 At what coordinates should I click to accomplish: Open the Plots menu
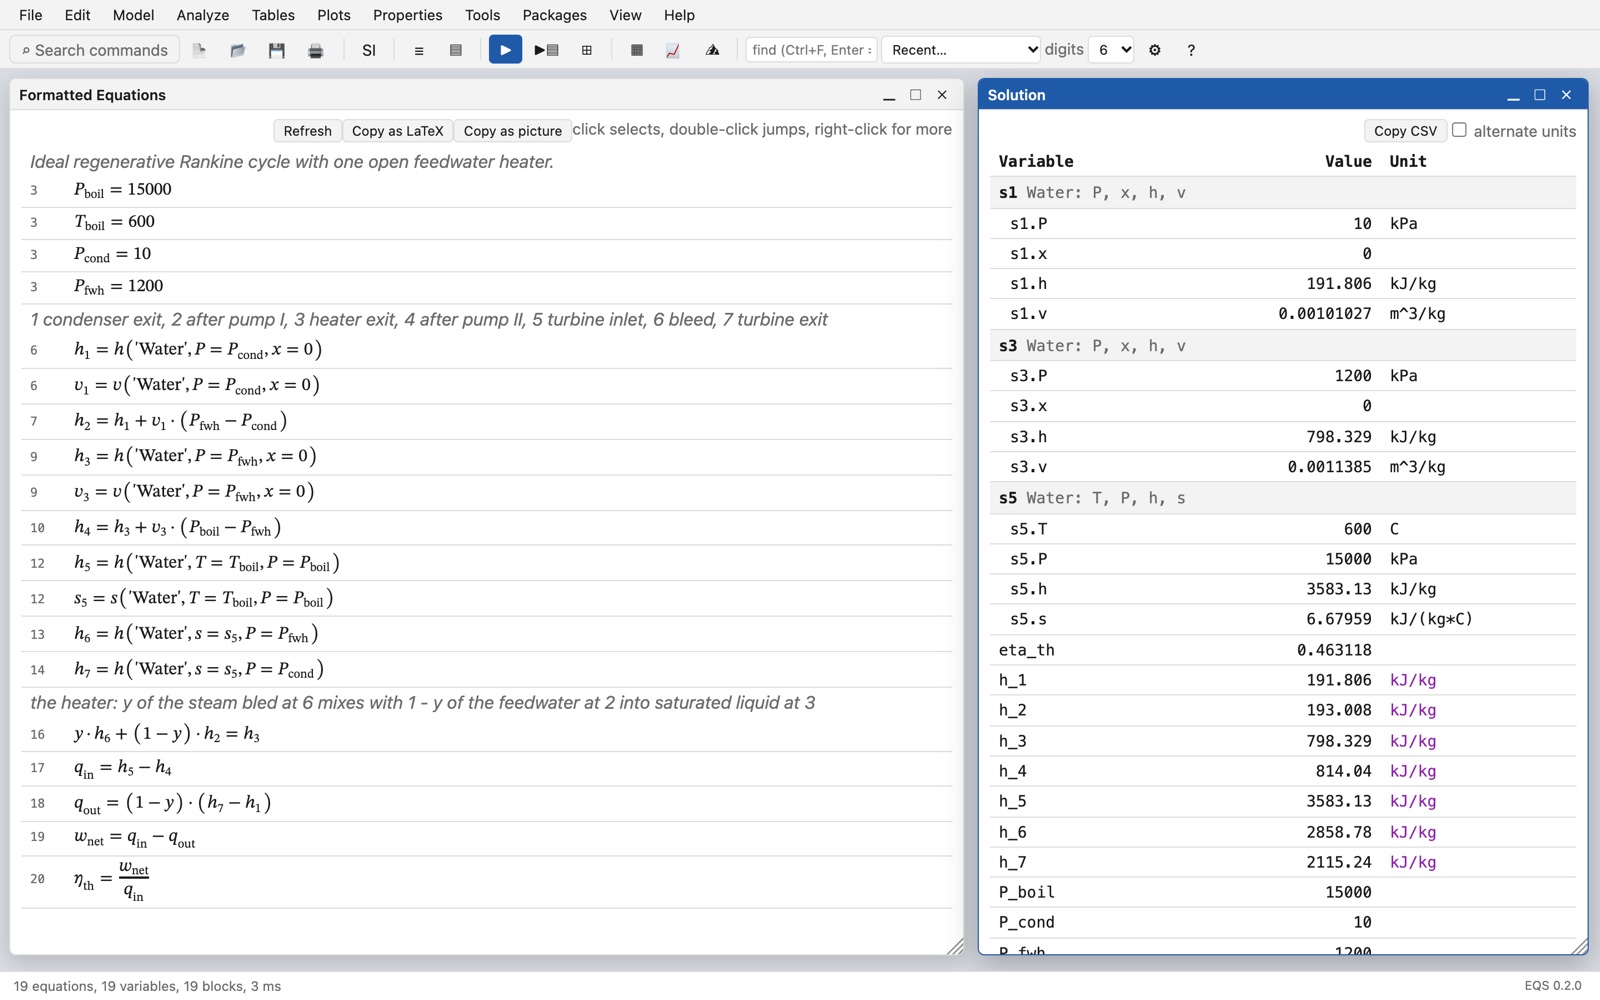(x=333, y=15)
